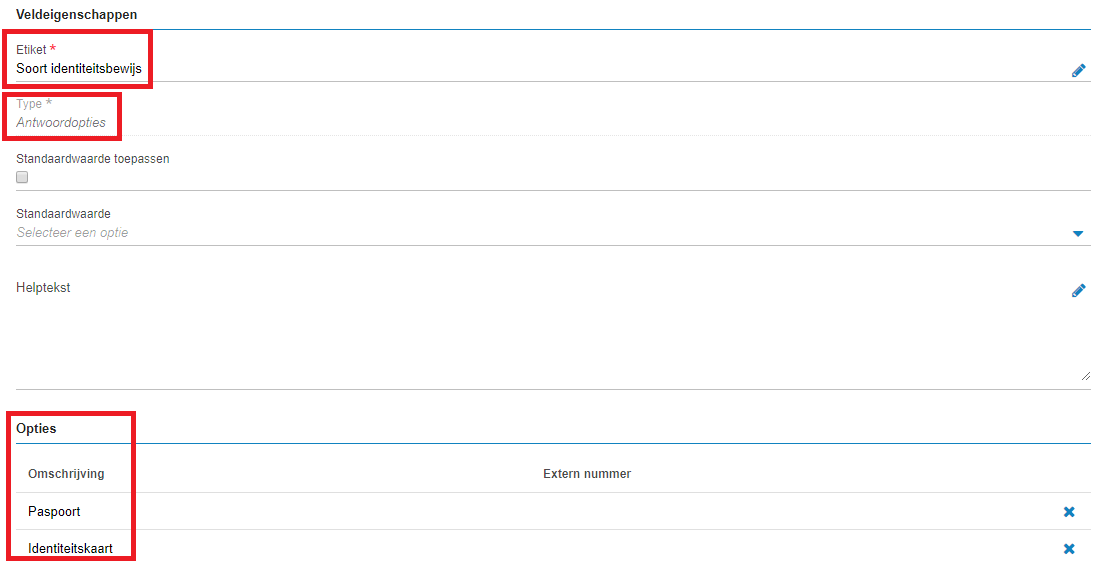Click the Veldeigenschappen section heading
Viewport: 1109px width, 563px height.
76,14
